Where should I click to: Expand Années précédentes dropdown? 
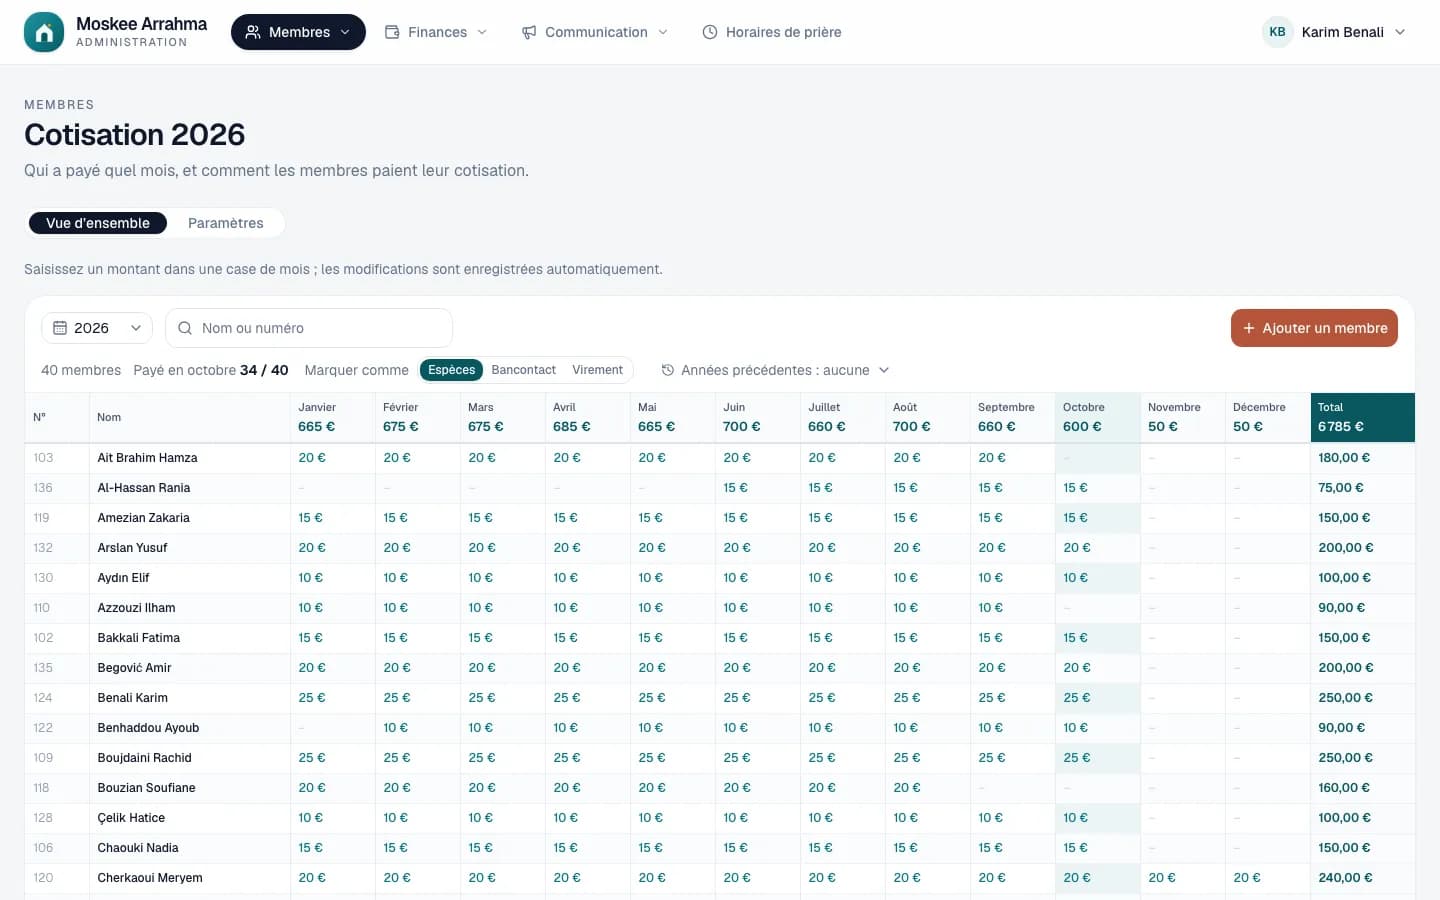pos(775,370)
